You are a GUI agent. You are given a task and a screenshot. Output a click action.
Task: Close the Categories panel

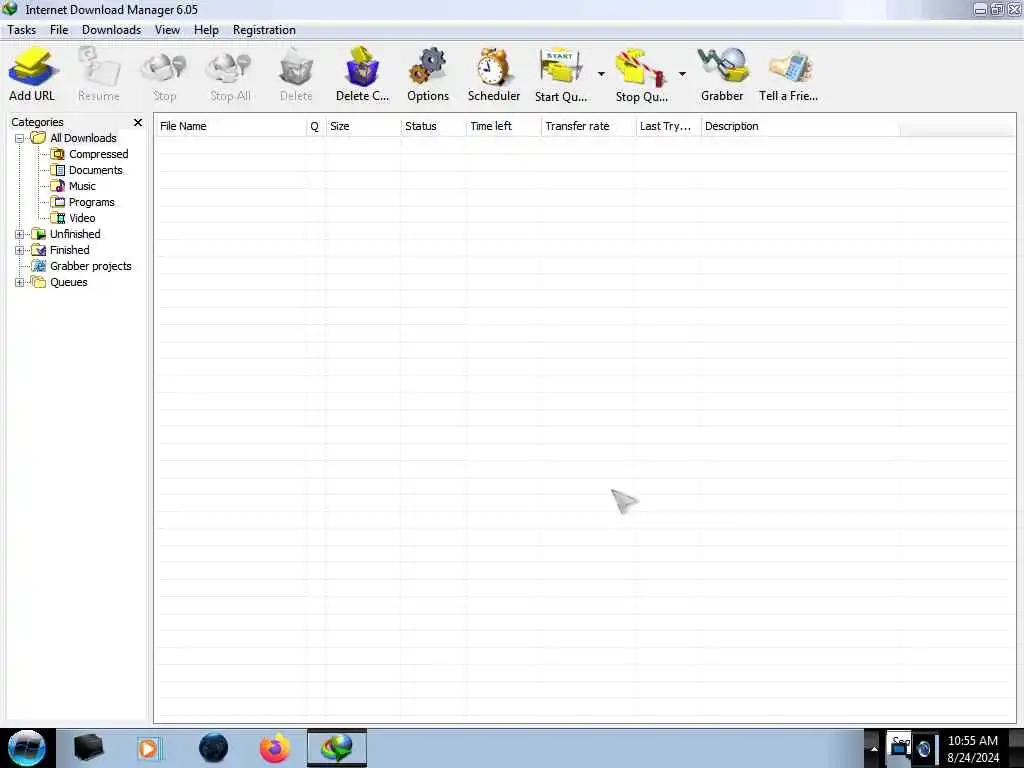(138, 122)
